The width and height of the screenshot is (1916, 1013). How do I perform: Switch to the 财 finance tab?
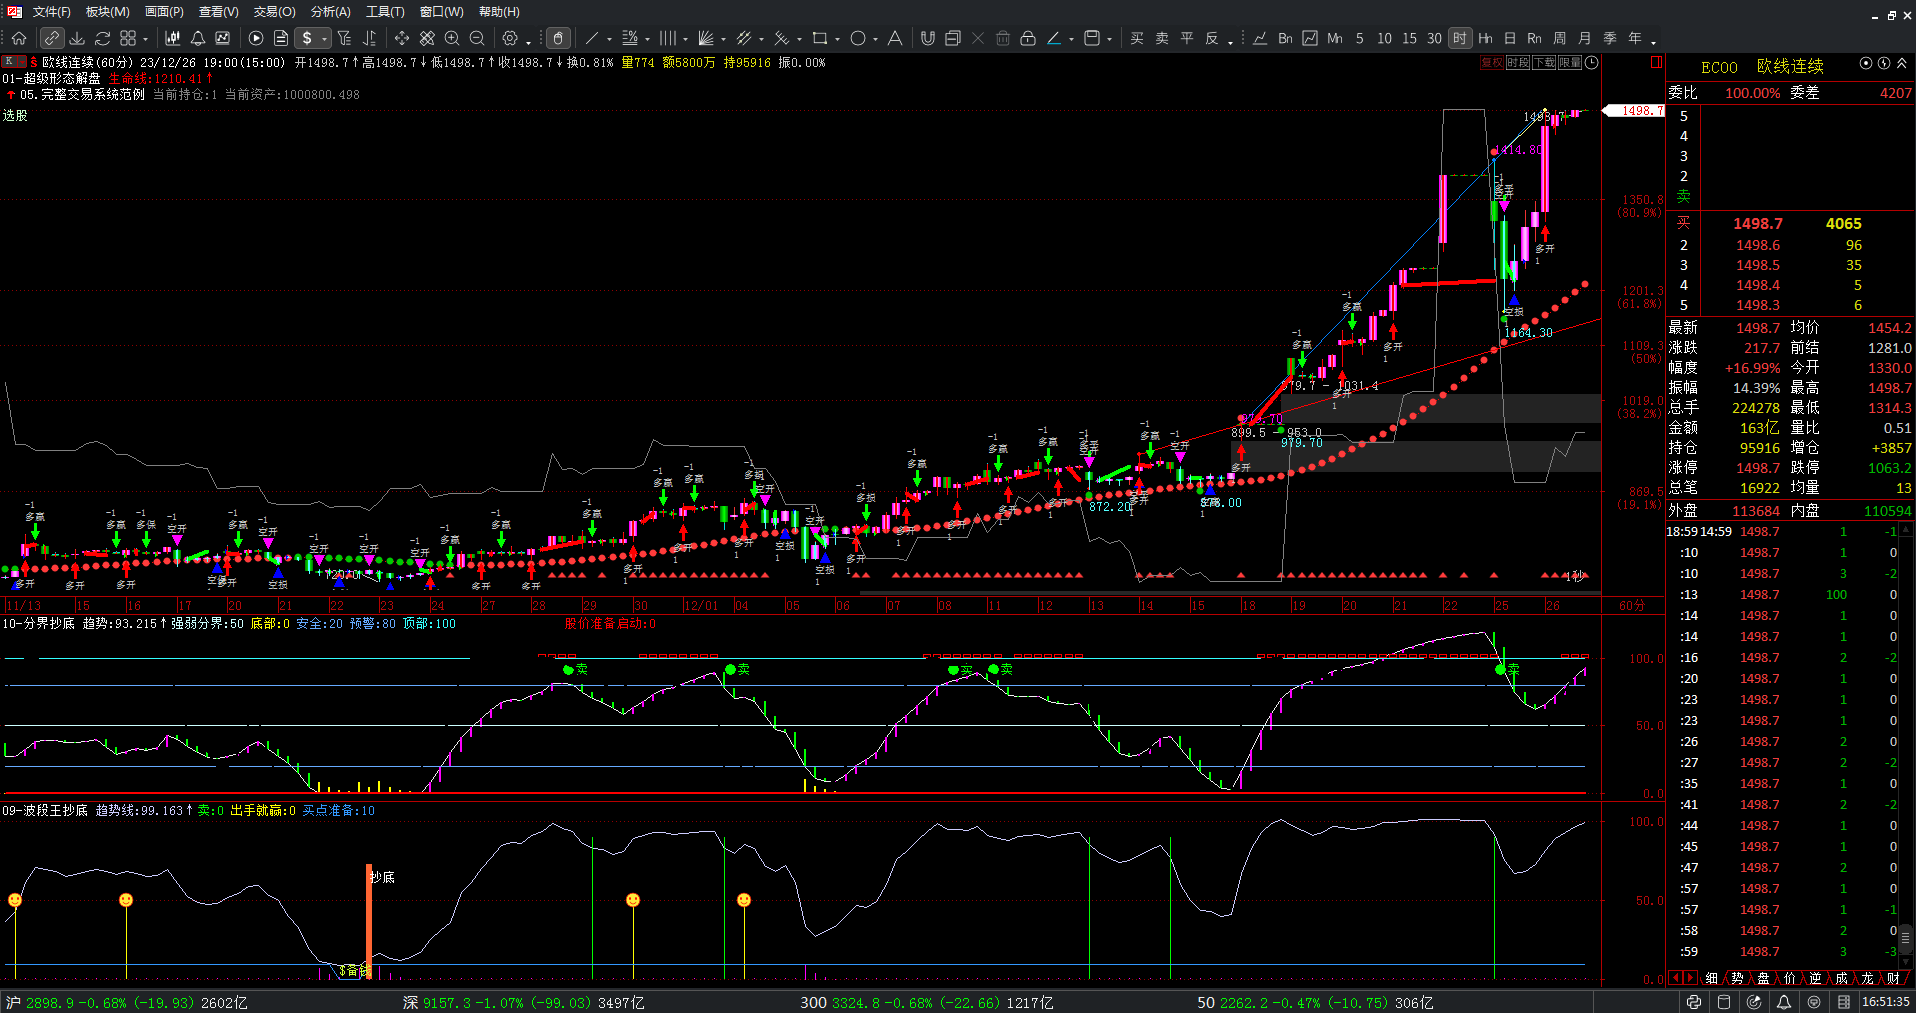click(1894, 978)
